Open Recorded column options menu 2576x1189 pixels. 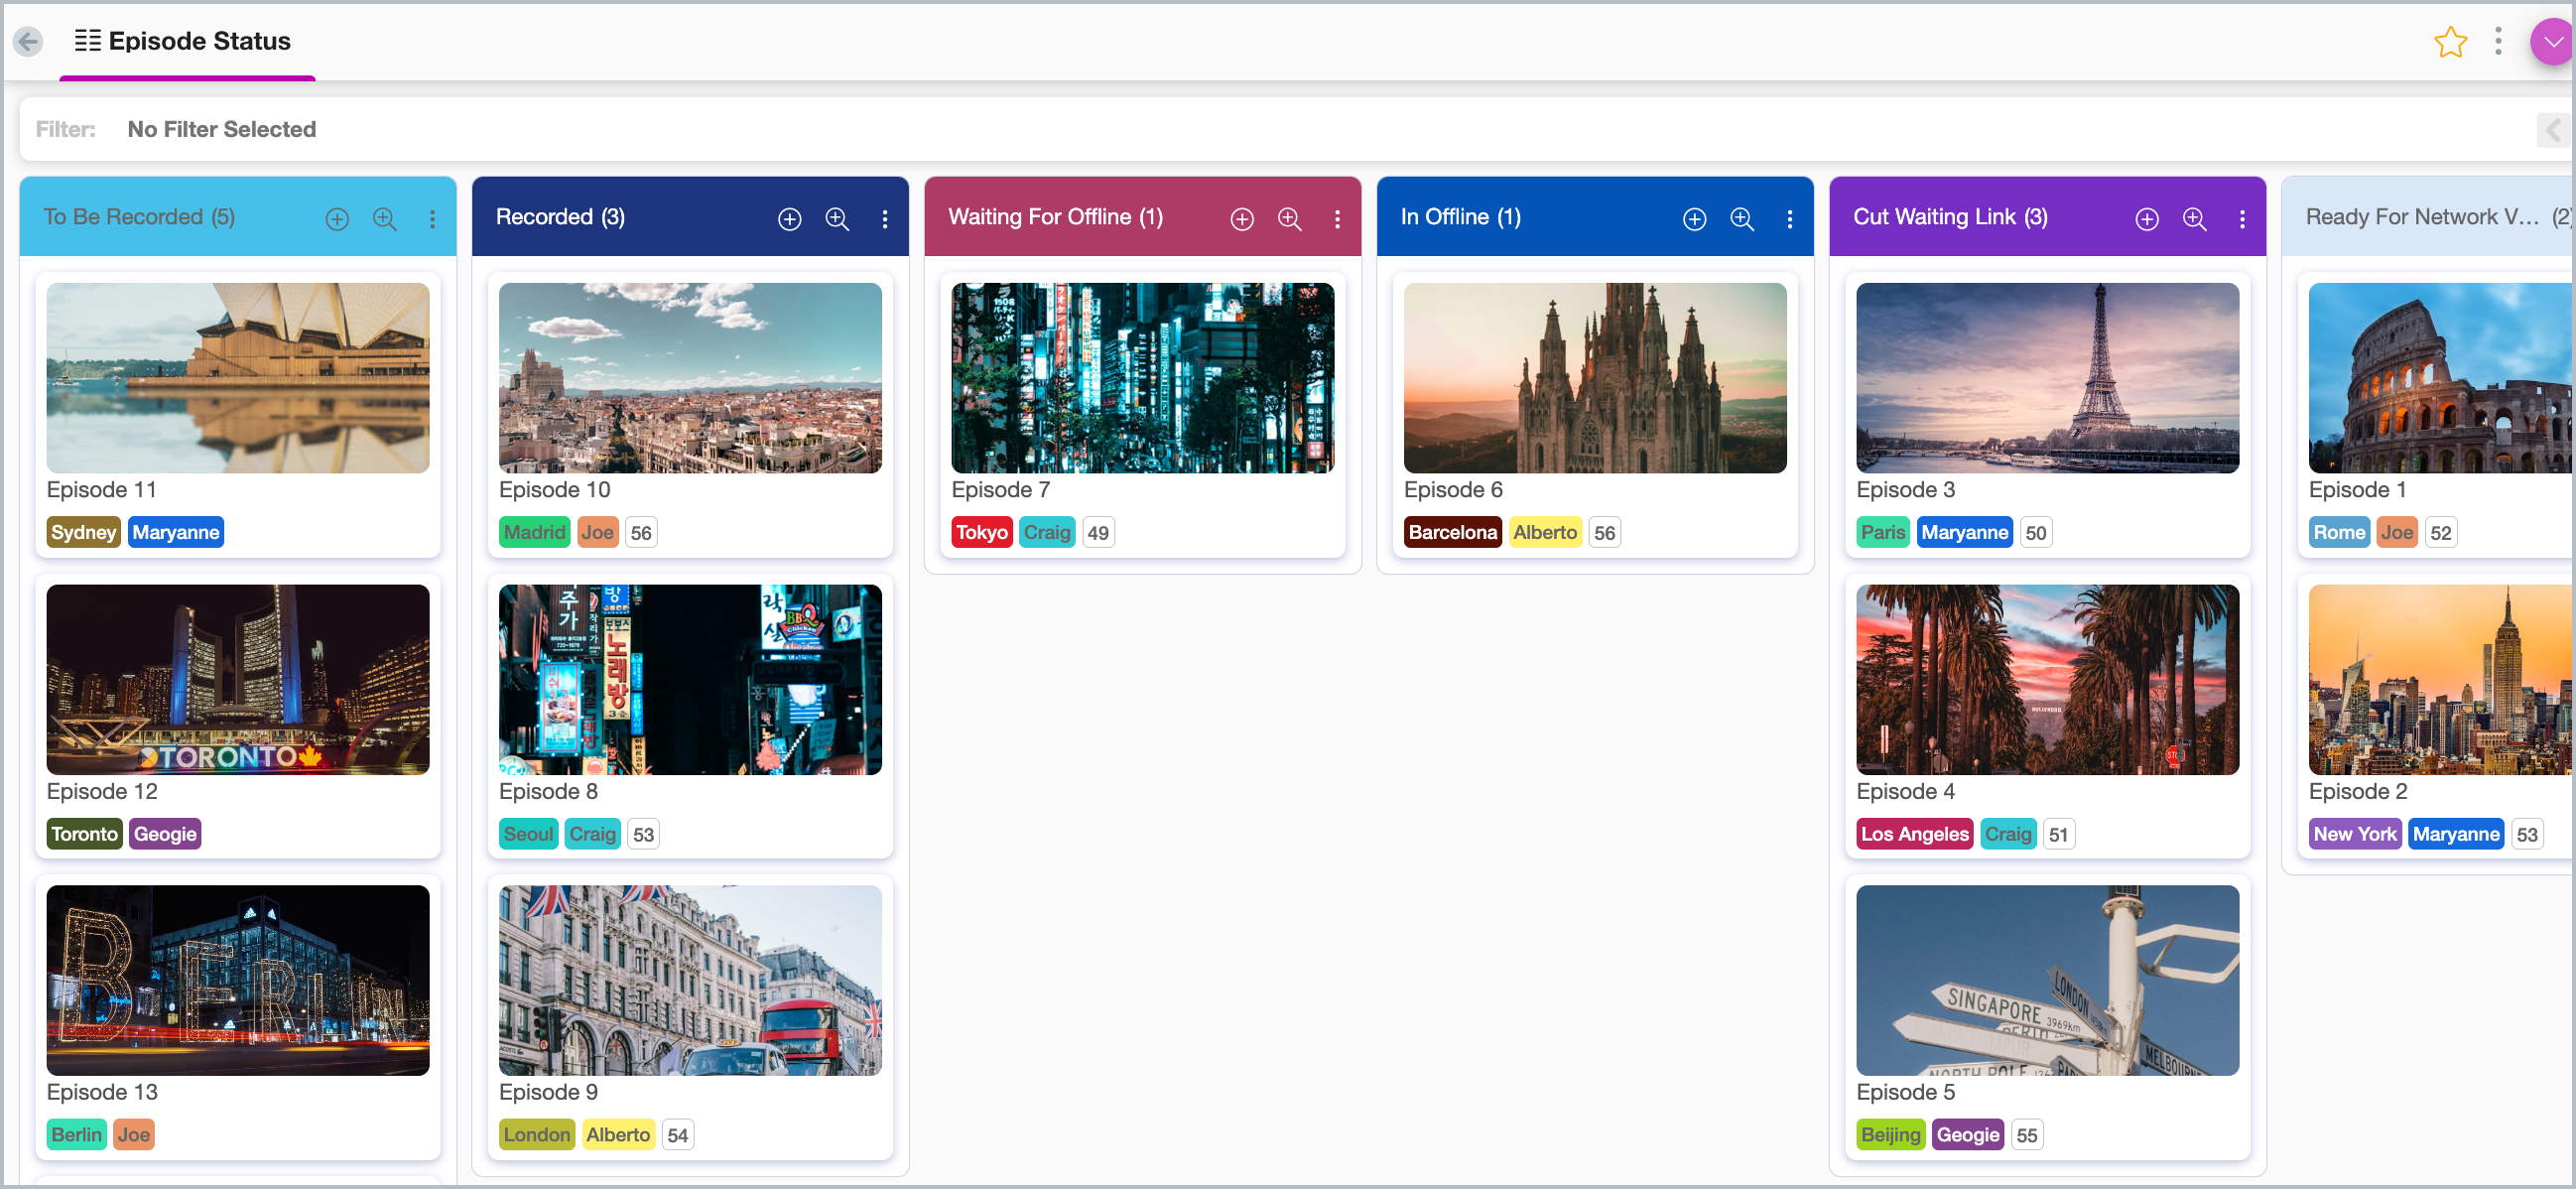tap(885, 219)
